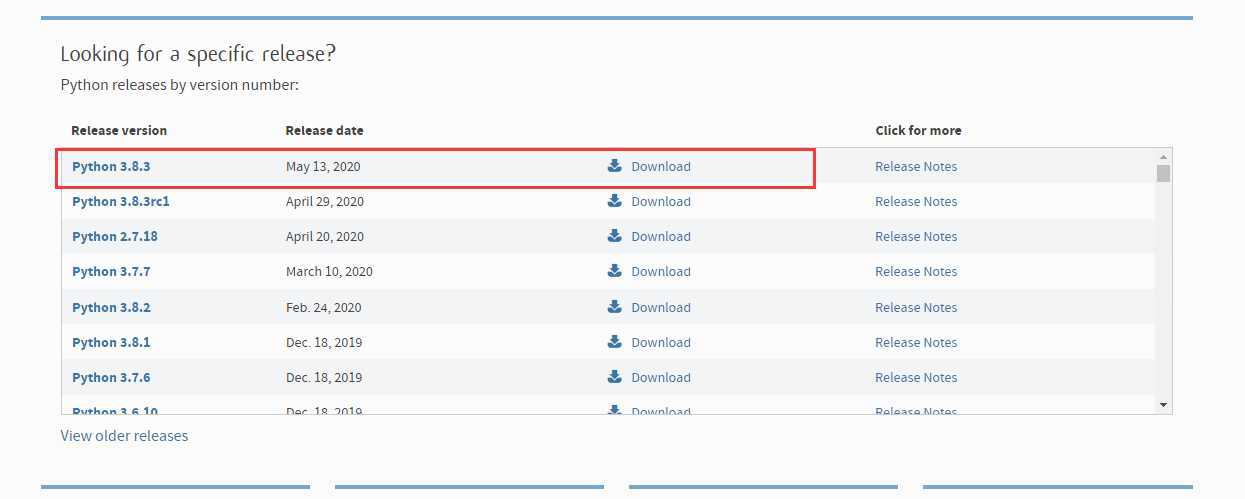This screenshot has width=1245, height=499.
Task: Click download icon for Python 3.8.3
Action: [x=615, y=166]
